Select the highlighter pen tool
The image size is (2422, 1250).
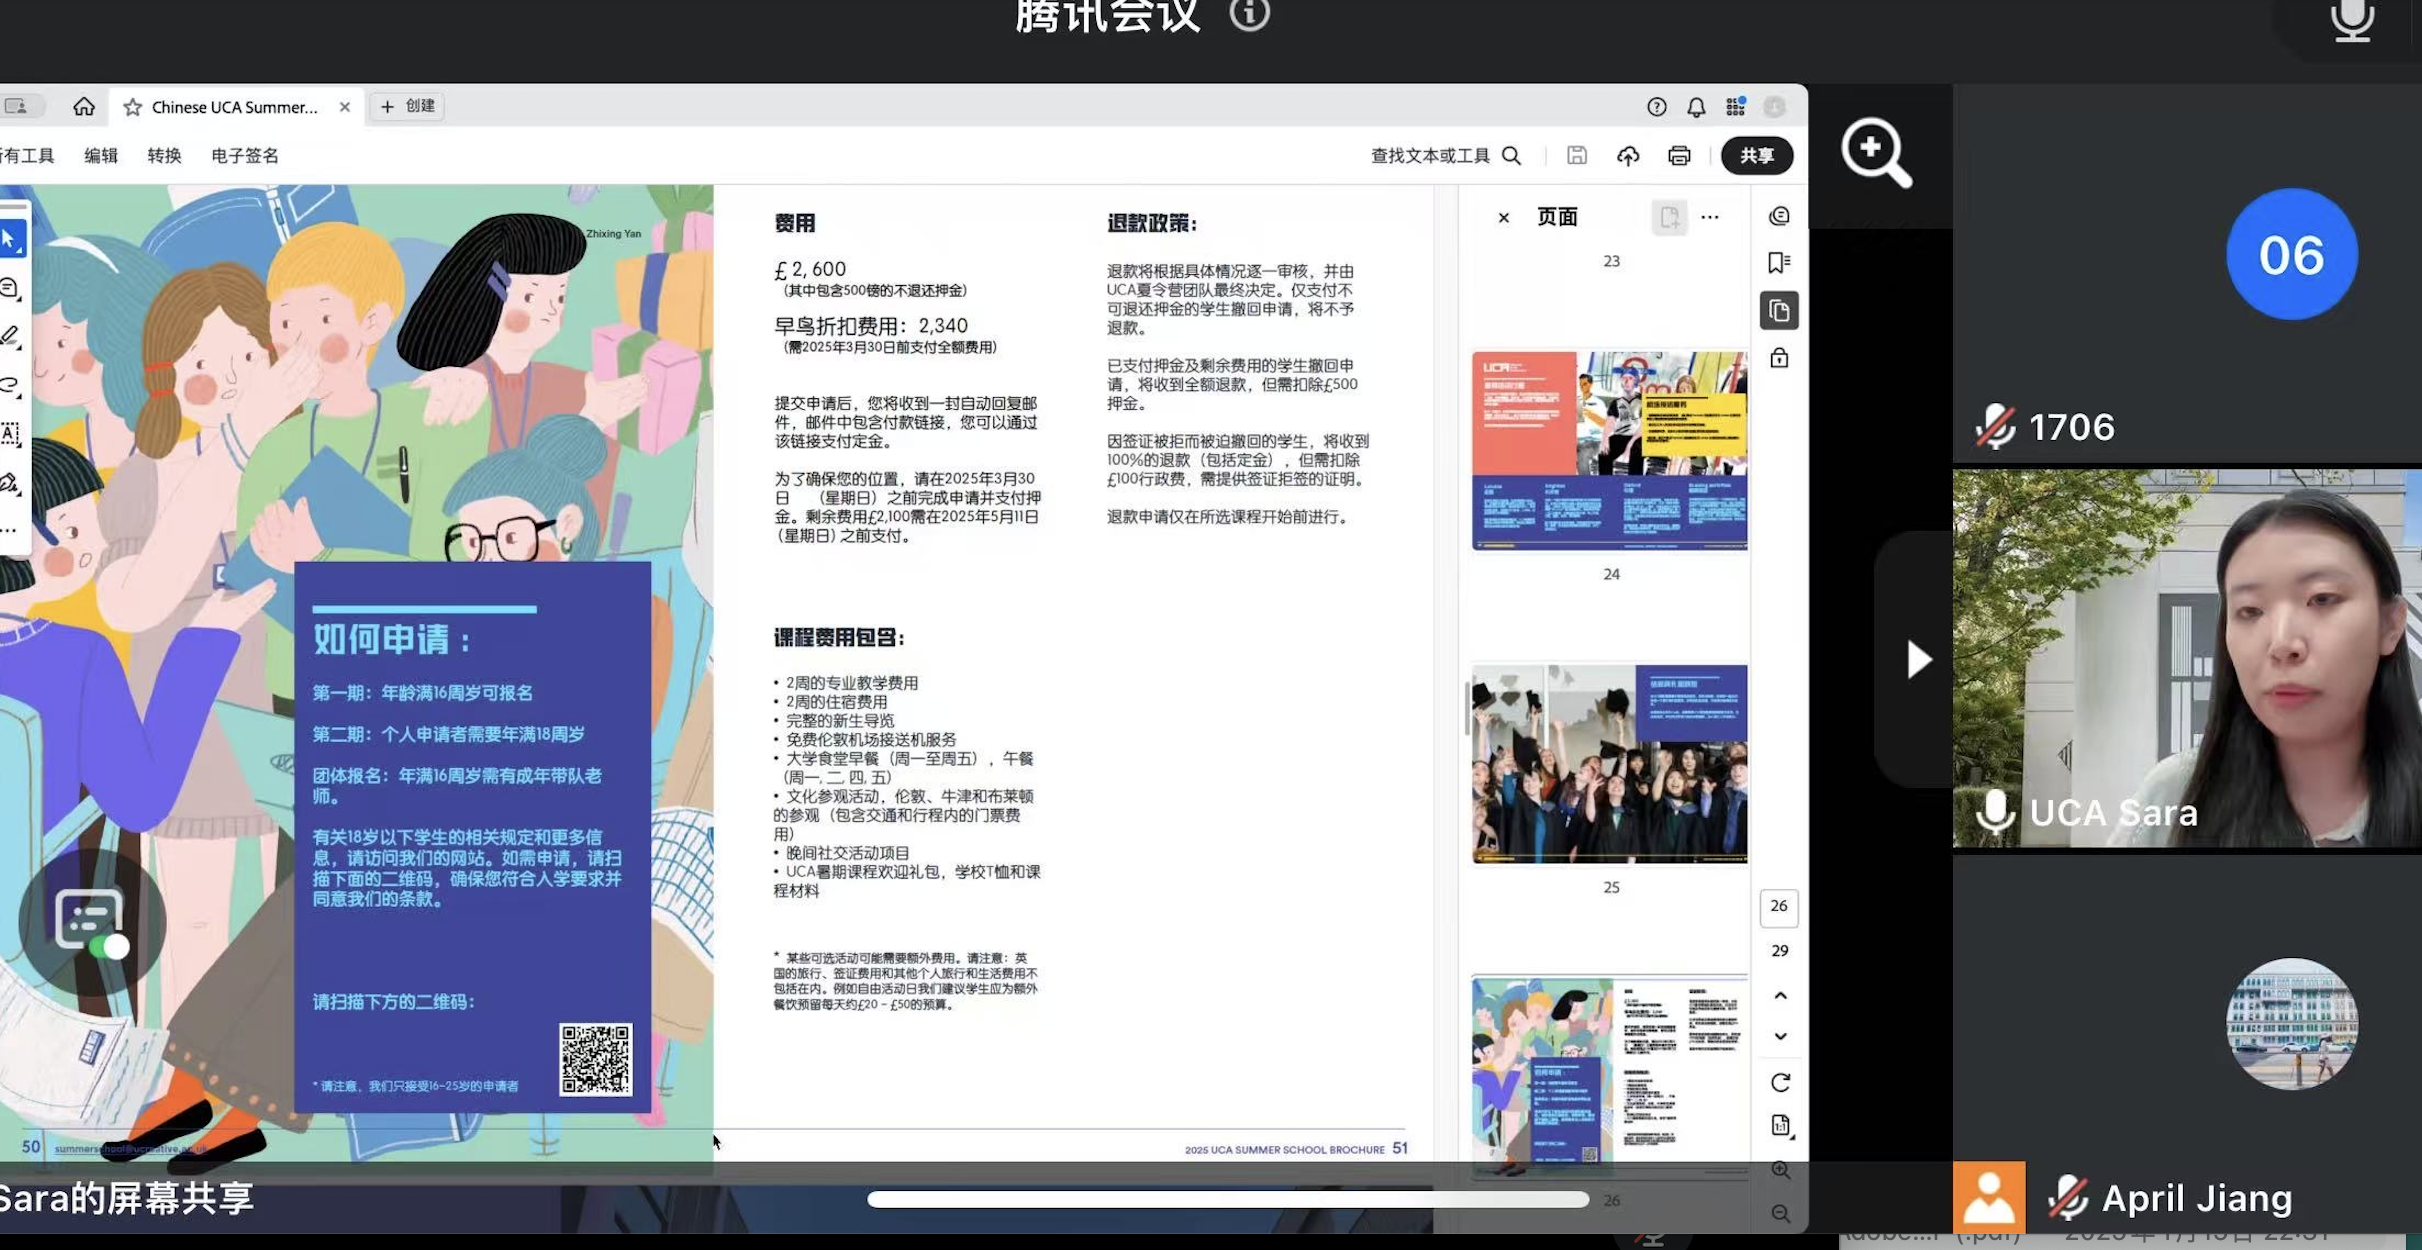[11, 337]
